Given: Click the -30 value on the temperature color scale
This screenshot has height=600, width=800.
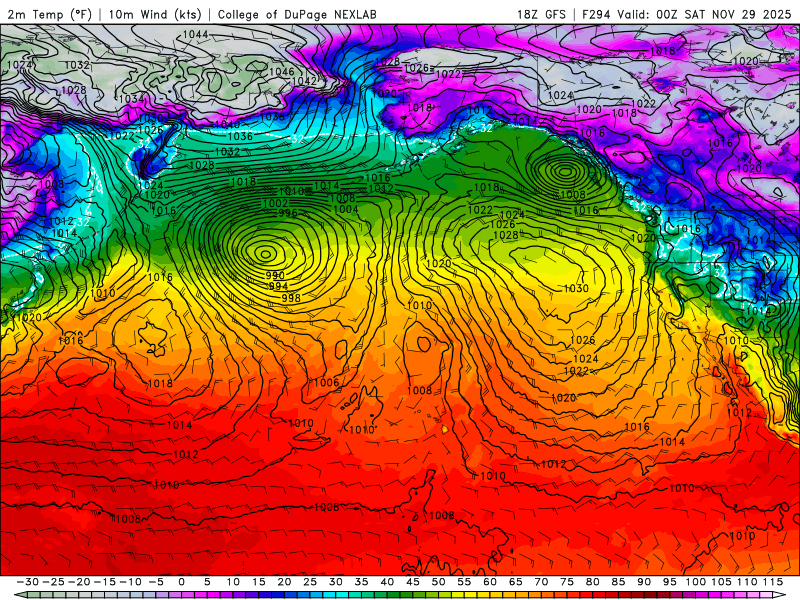Looking at the screenshot, I should tap(28, 582).
